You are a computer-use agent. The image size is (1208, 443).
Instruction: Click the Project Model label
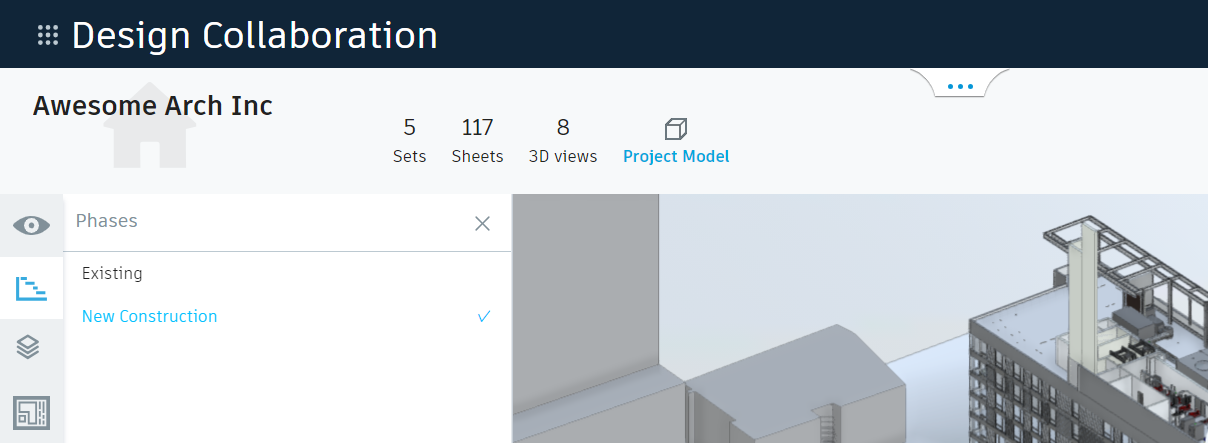[676, 157]
